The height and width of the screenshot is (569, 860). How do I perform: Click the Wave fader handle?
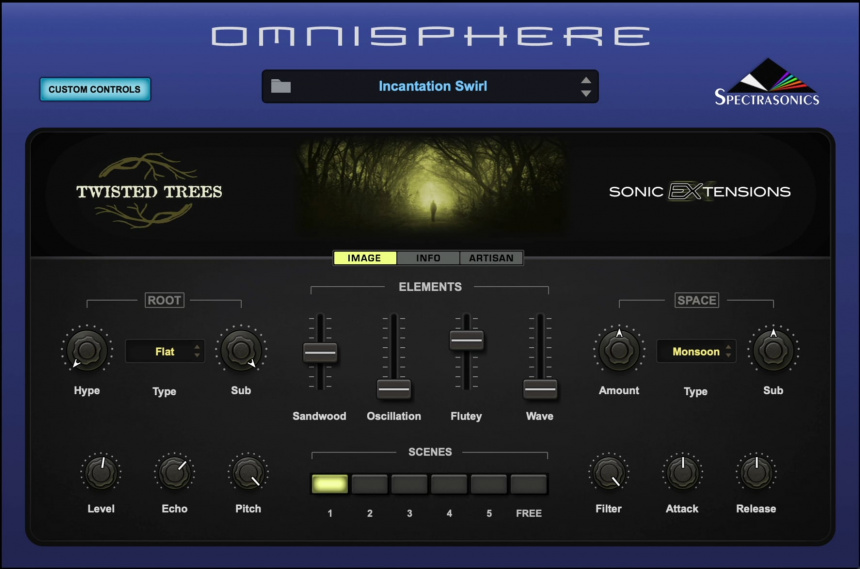click(540, 389)
